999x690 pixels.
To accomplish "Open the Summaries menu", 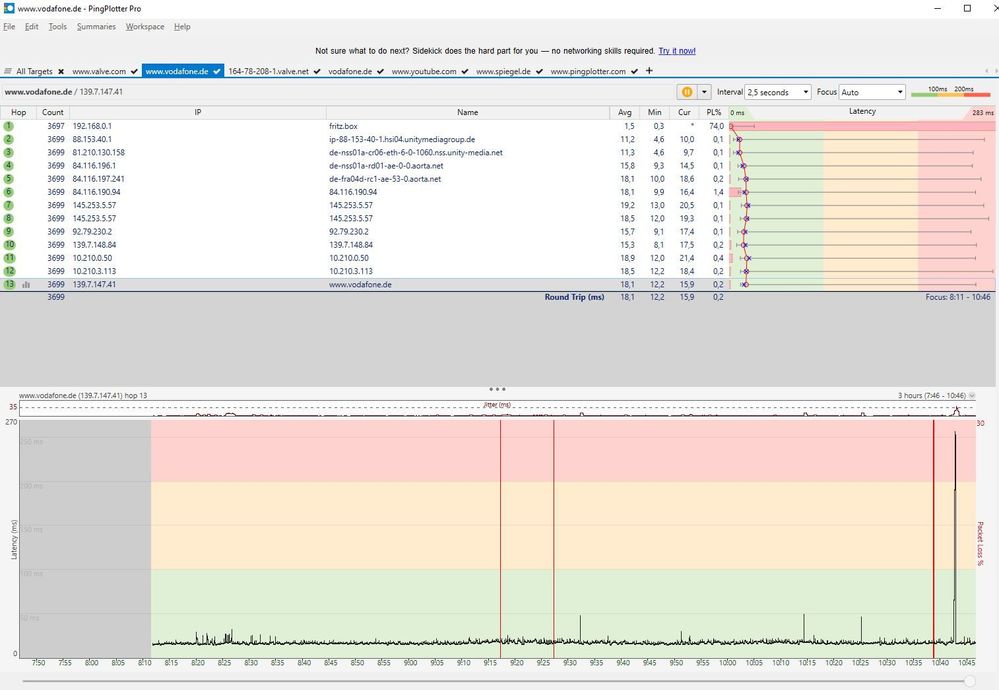I will pos(96,27).
